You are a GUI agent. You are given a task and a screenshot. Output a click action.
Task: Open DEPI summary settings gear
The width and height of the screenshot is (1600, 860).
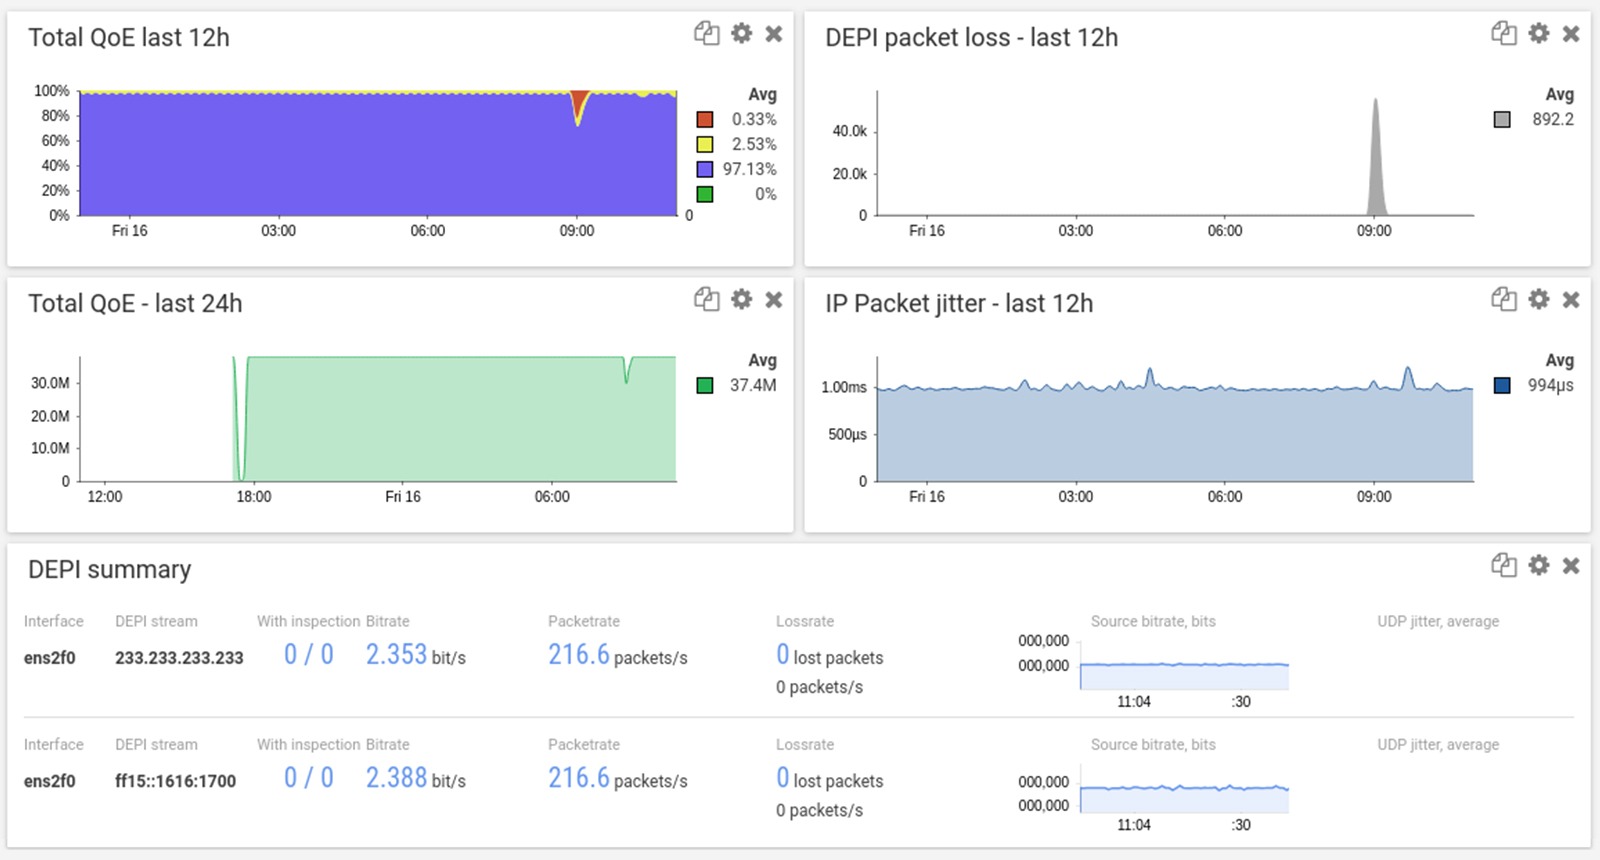click(1538, 565)
